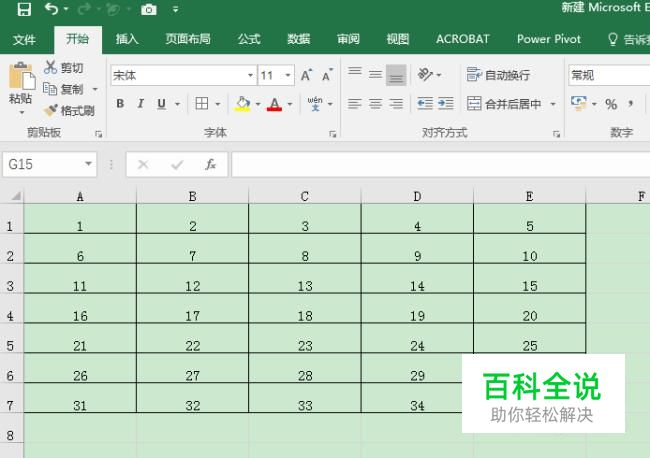Switch to the 数据 Data tab
The width and height of the screenshot is (650, 458).
[299, 39]
